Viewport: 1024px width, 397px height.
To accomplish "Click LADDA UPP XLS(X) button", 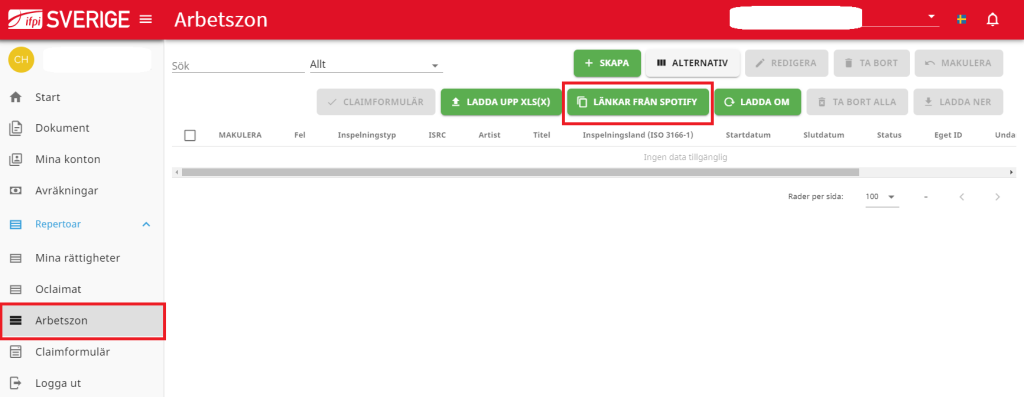I will point(501,103).
